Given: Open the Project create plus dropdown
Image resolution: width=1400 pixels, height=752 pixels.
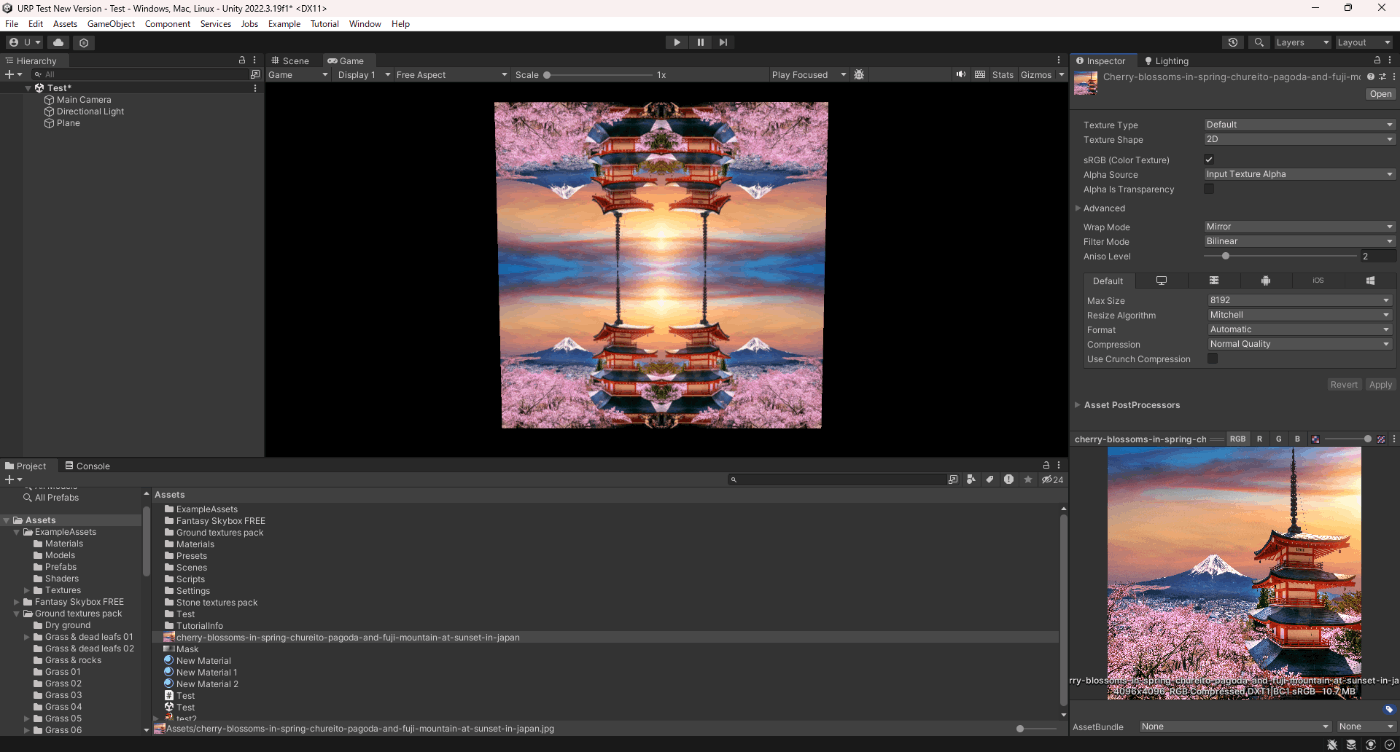Looking at the screenshot, I should pos(13,480).
